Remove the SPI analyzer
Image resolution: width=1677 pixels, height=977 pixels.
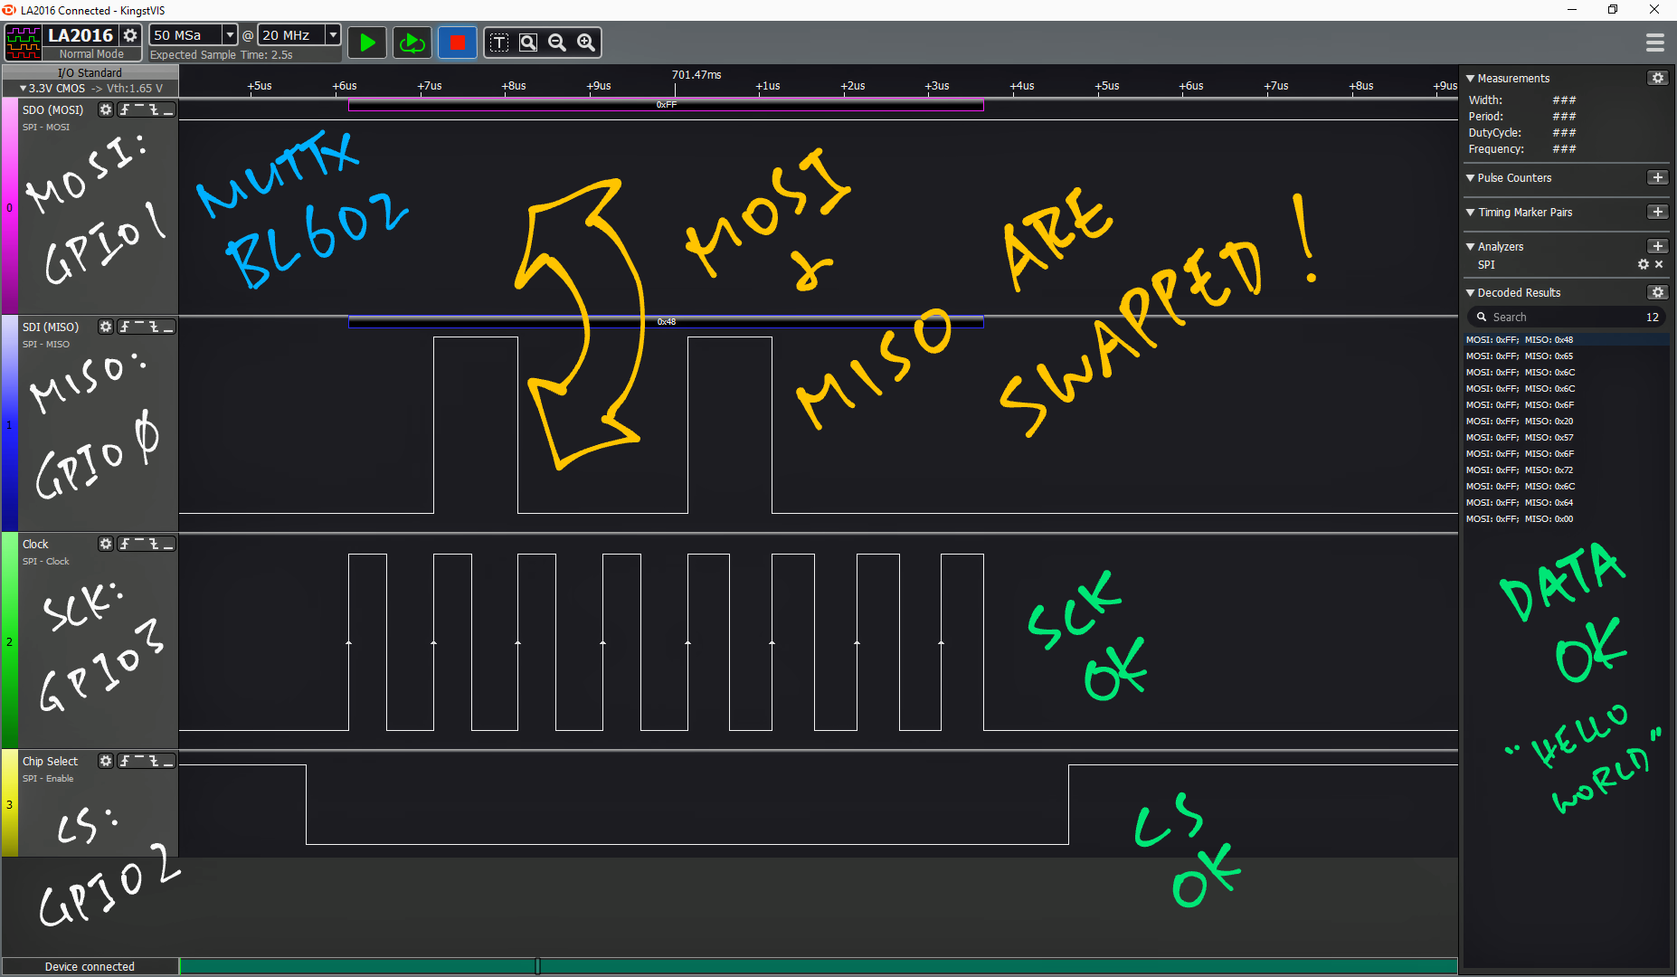[x=1659, y=265]
